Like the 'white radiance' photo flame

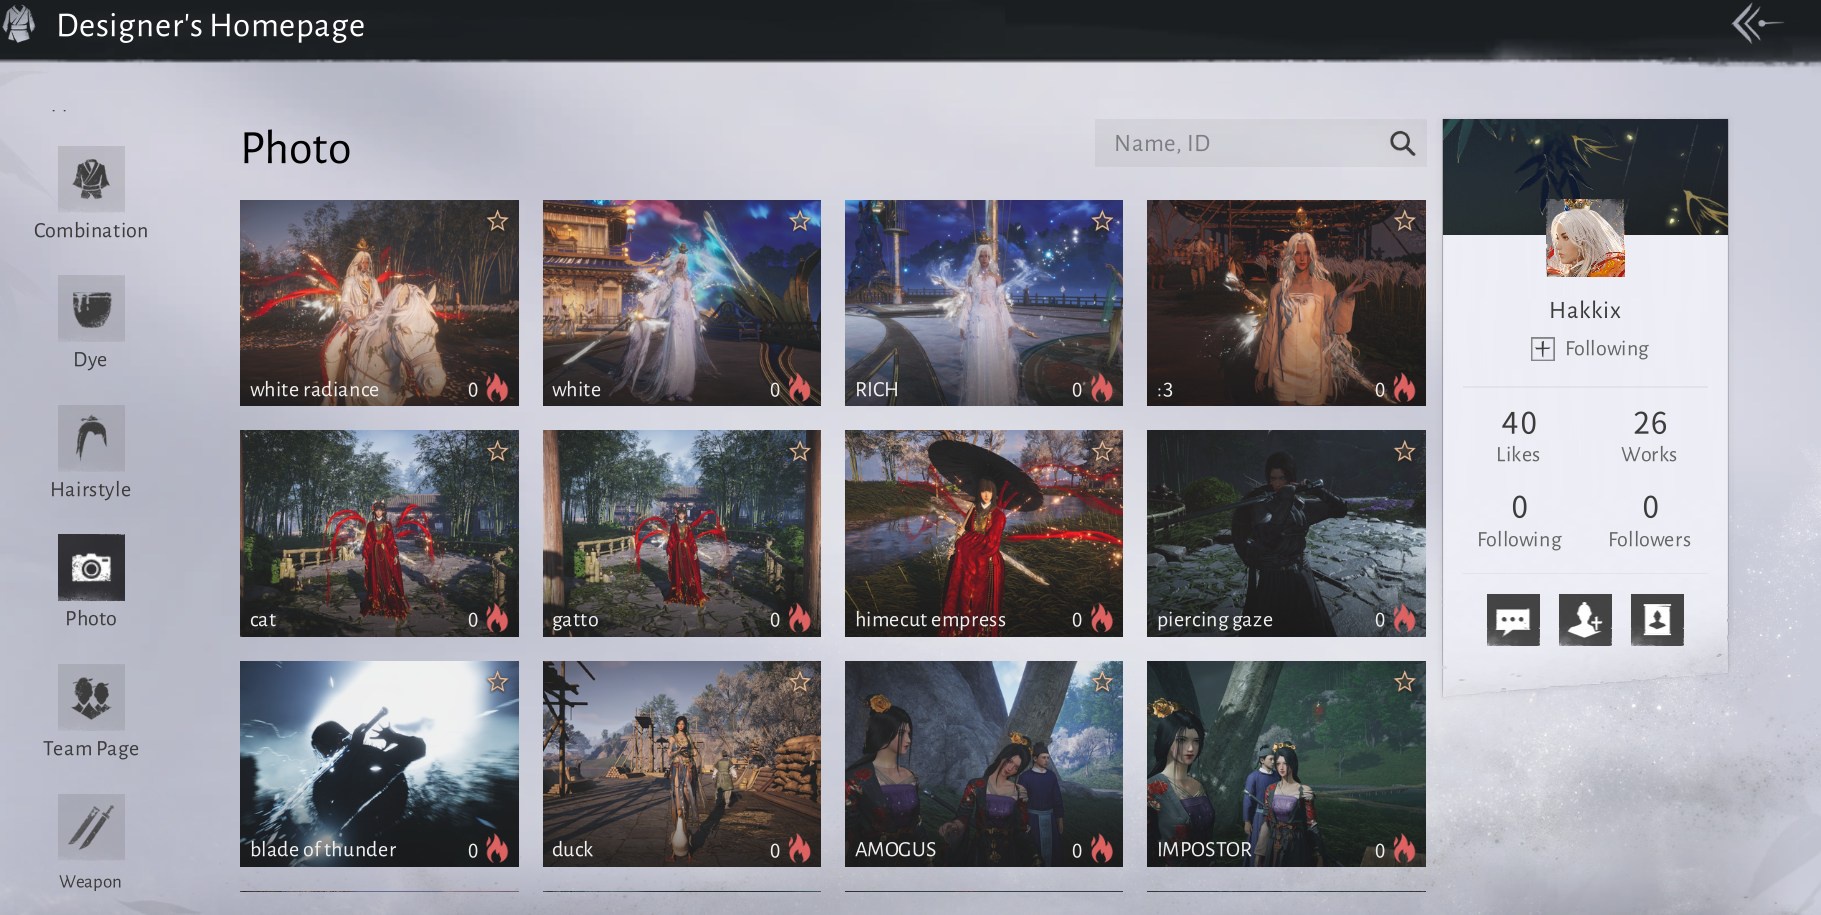[x=496, y=388]
